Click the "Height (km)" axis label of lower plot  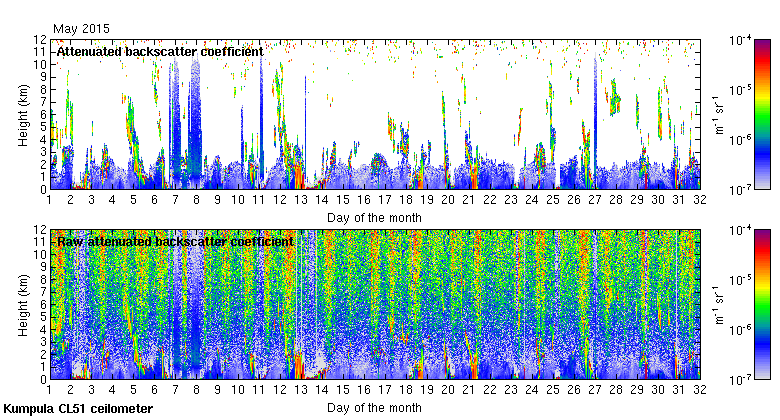tap(23, 305)
